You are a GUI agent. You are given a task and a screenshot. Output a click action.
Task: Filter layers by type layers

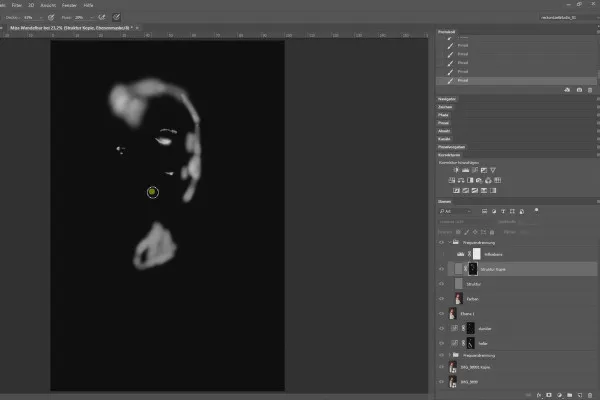(x=503, y=211)
